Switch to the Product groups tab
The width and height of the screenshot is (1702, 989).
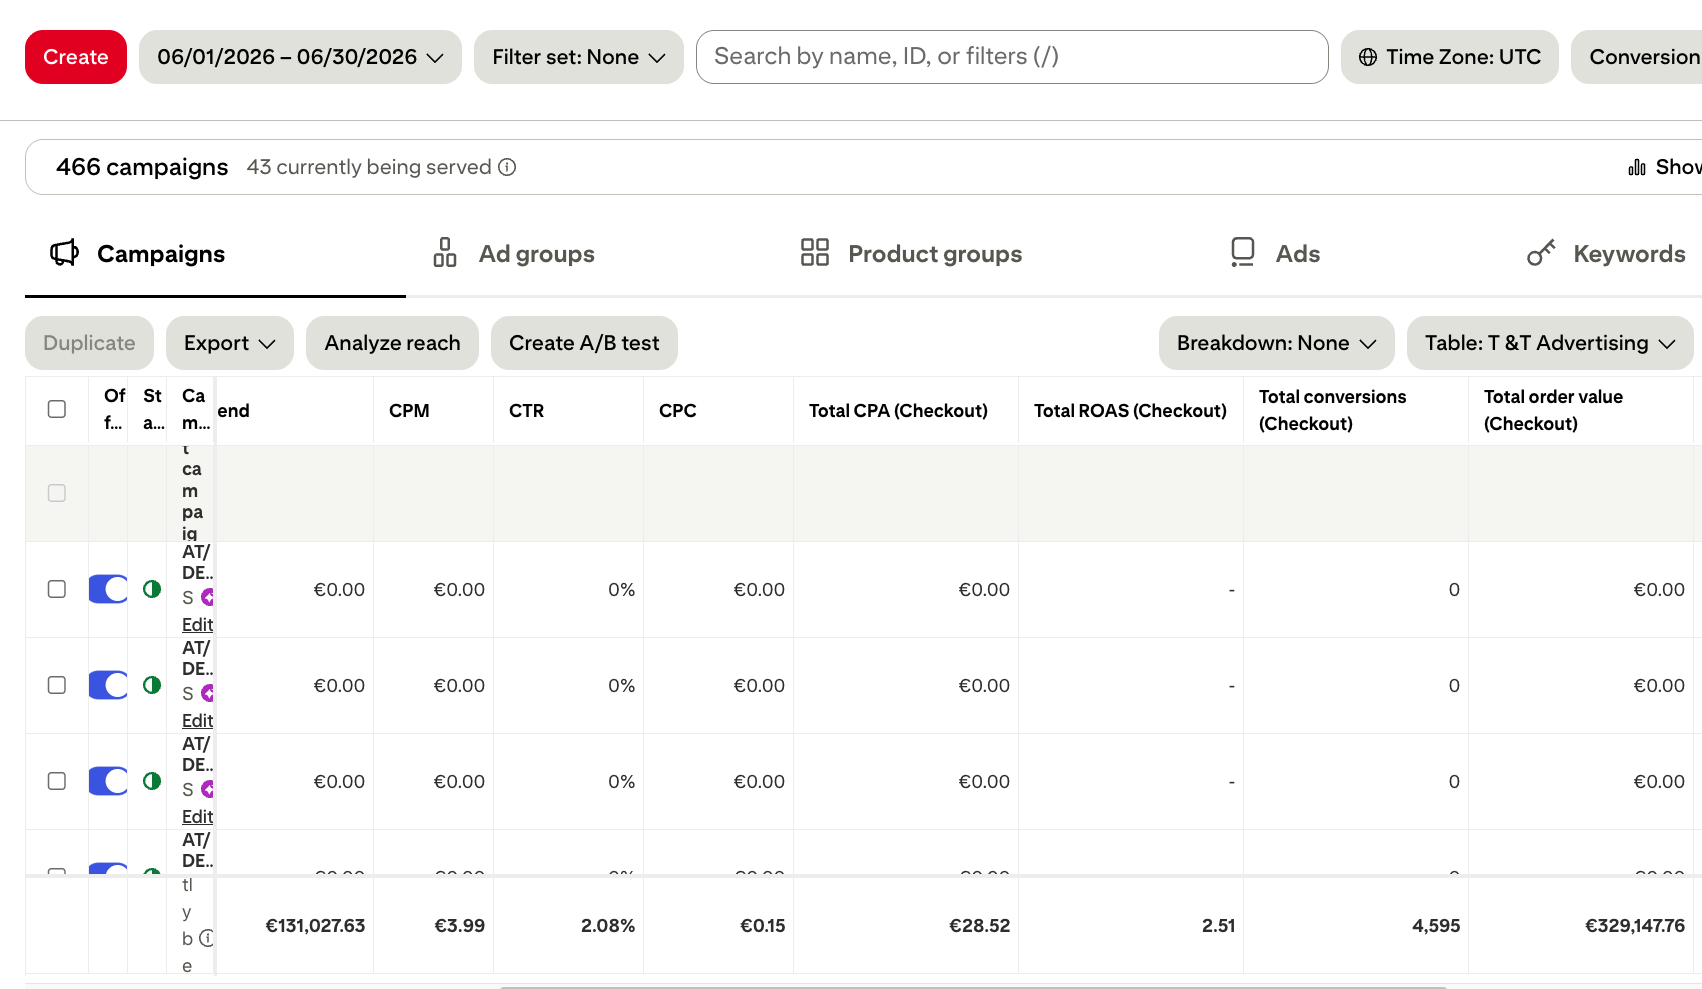(911, 254)
